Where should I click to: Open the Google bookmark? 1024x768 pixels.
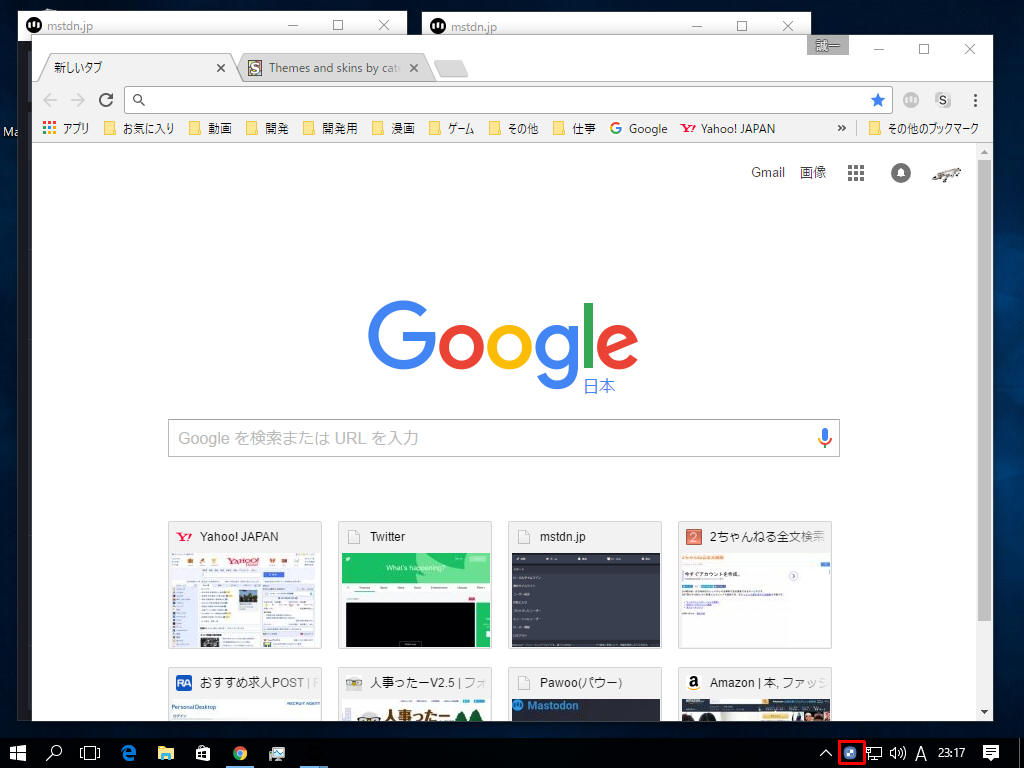(639, 129)
